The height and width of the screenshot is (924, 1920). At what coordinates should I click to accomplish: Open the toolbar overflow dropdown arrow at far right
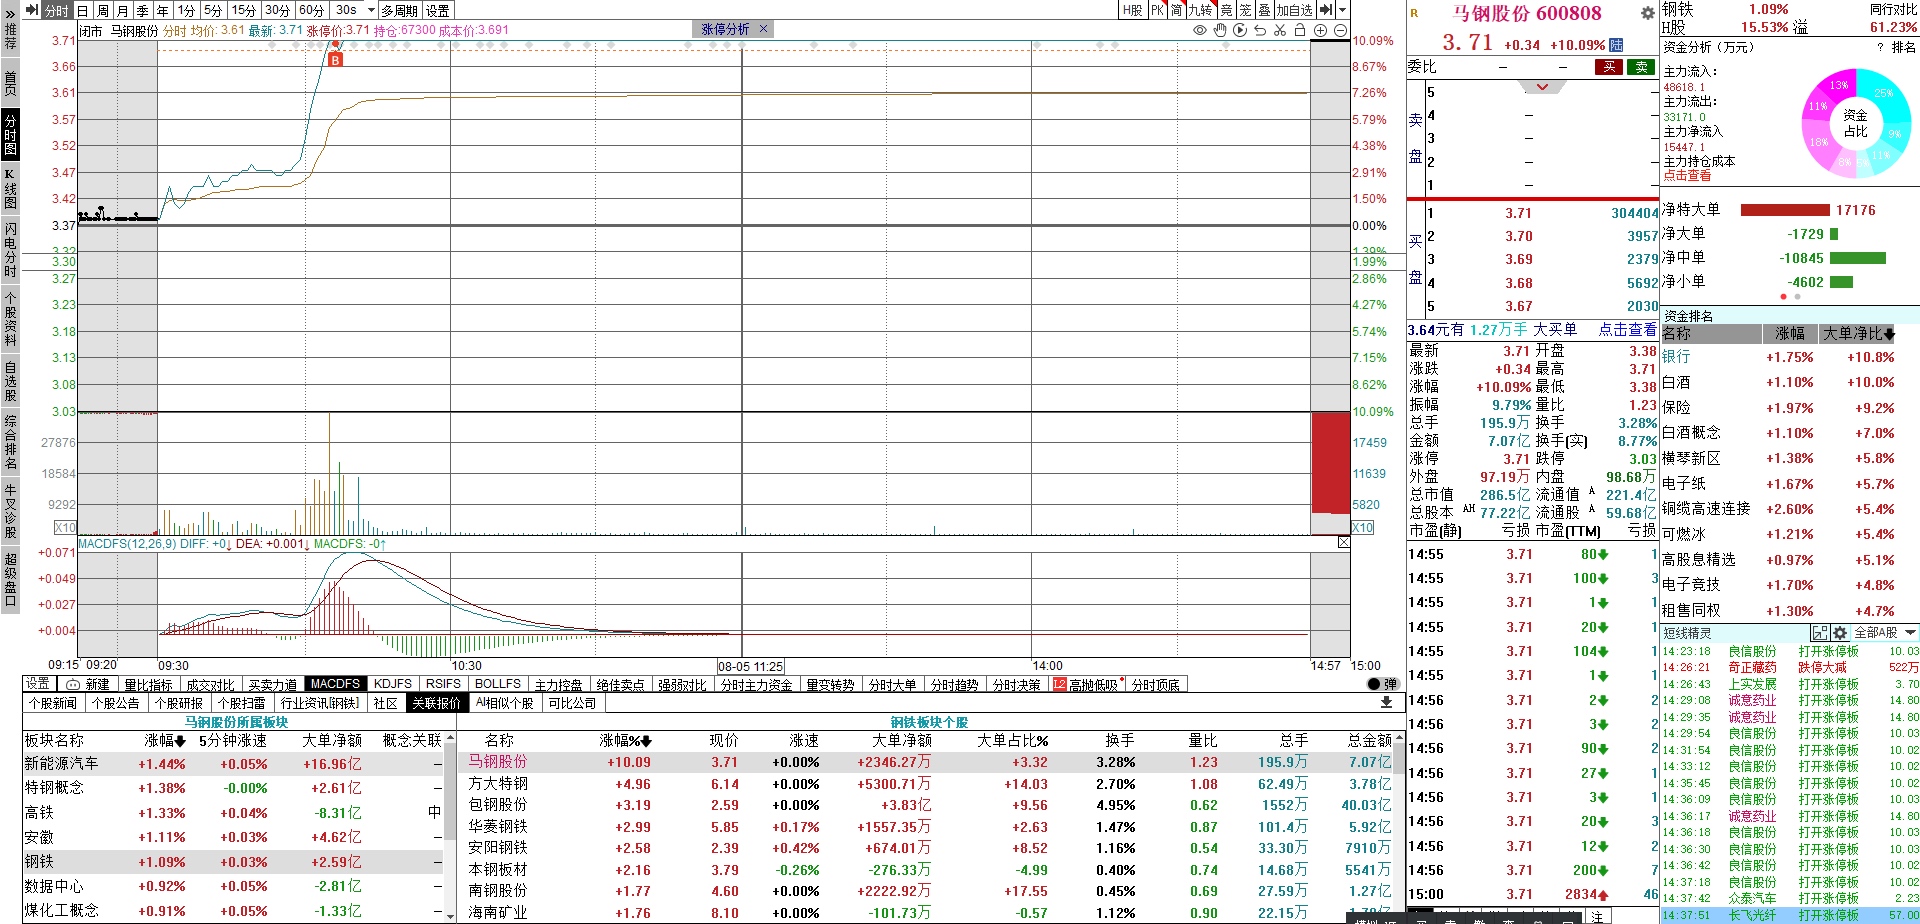[1343, 10]
